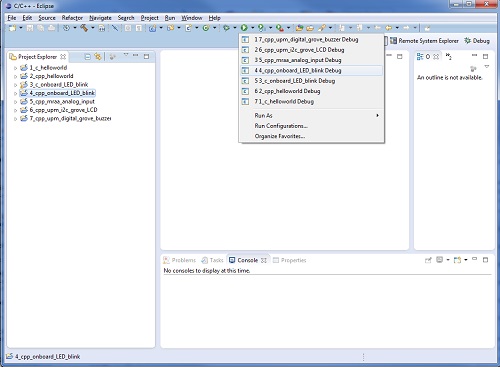The image size is (500, 367).
Task: Launch 1_c_helloworld Debug from Run menu
Action: (312, 101)
